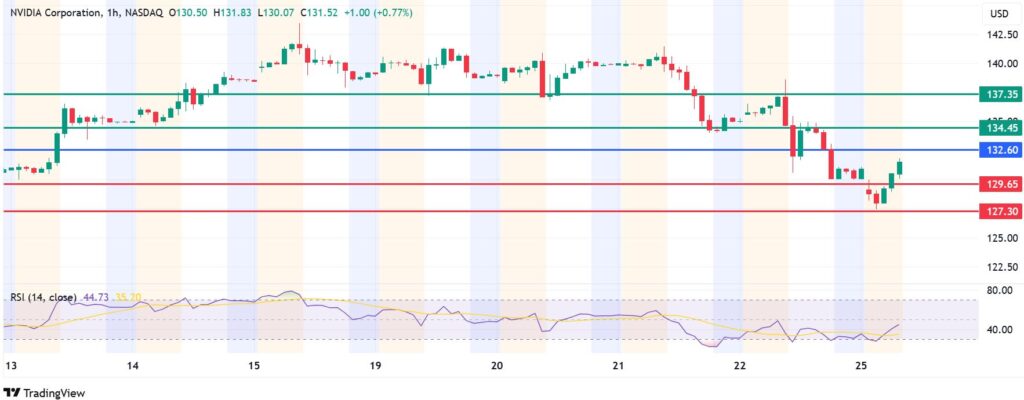Viewport: 1024px width, 400px height.
Task: Select date 19 on the time axis
Action: 375,367
